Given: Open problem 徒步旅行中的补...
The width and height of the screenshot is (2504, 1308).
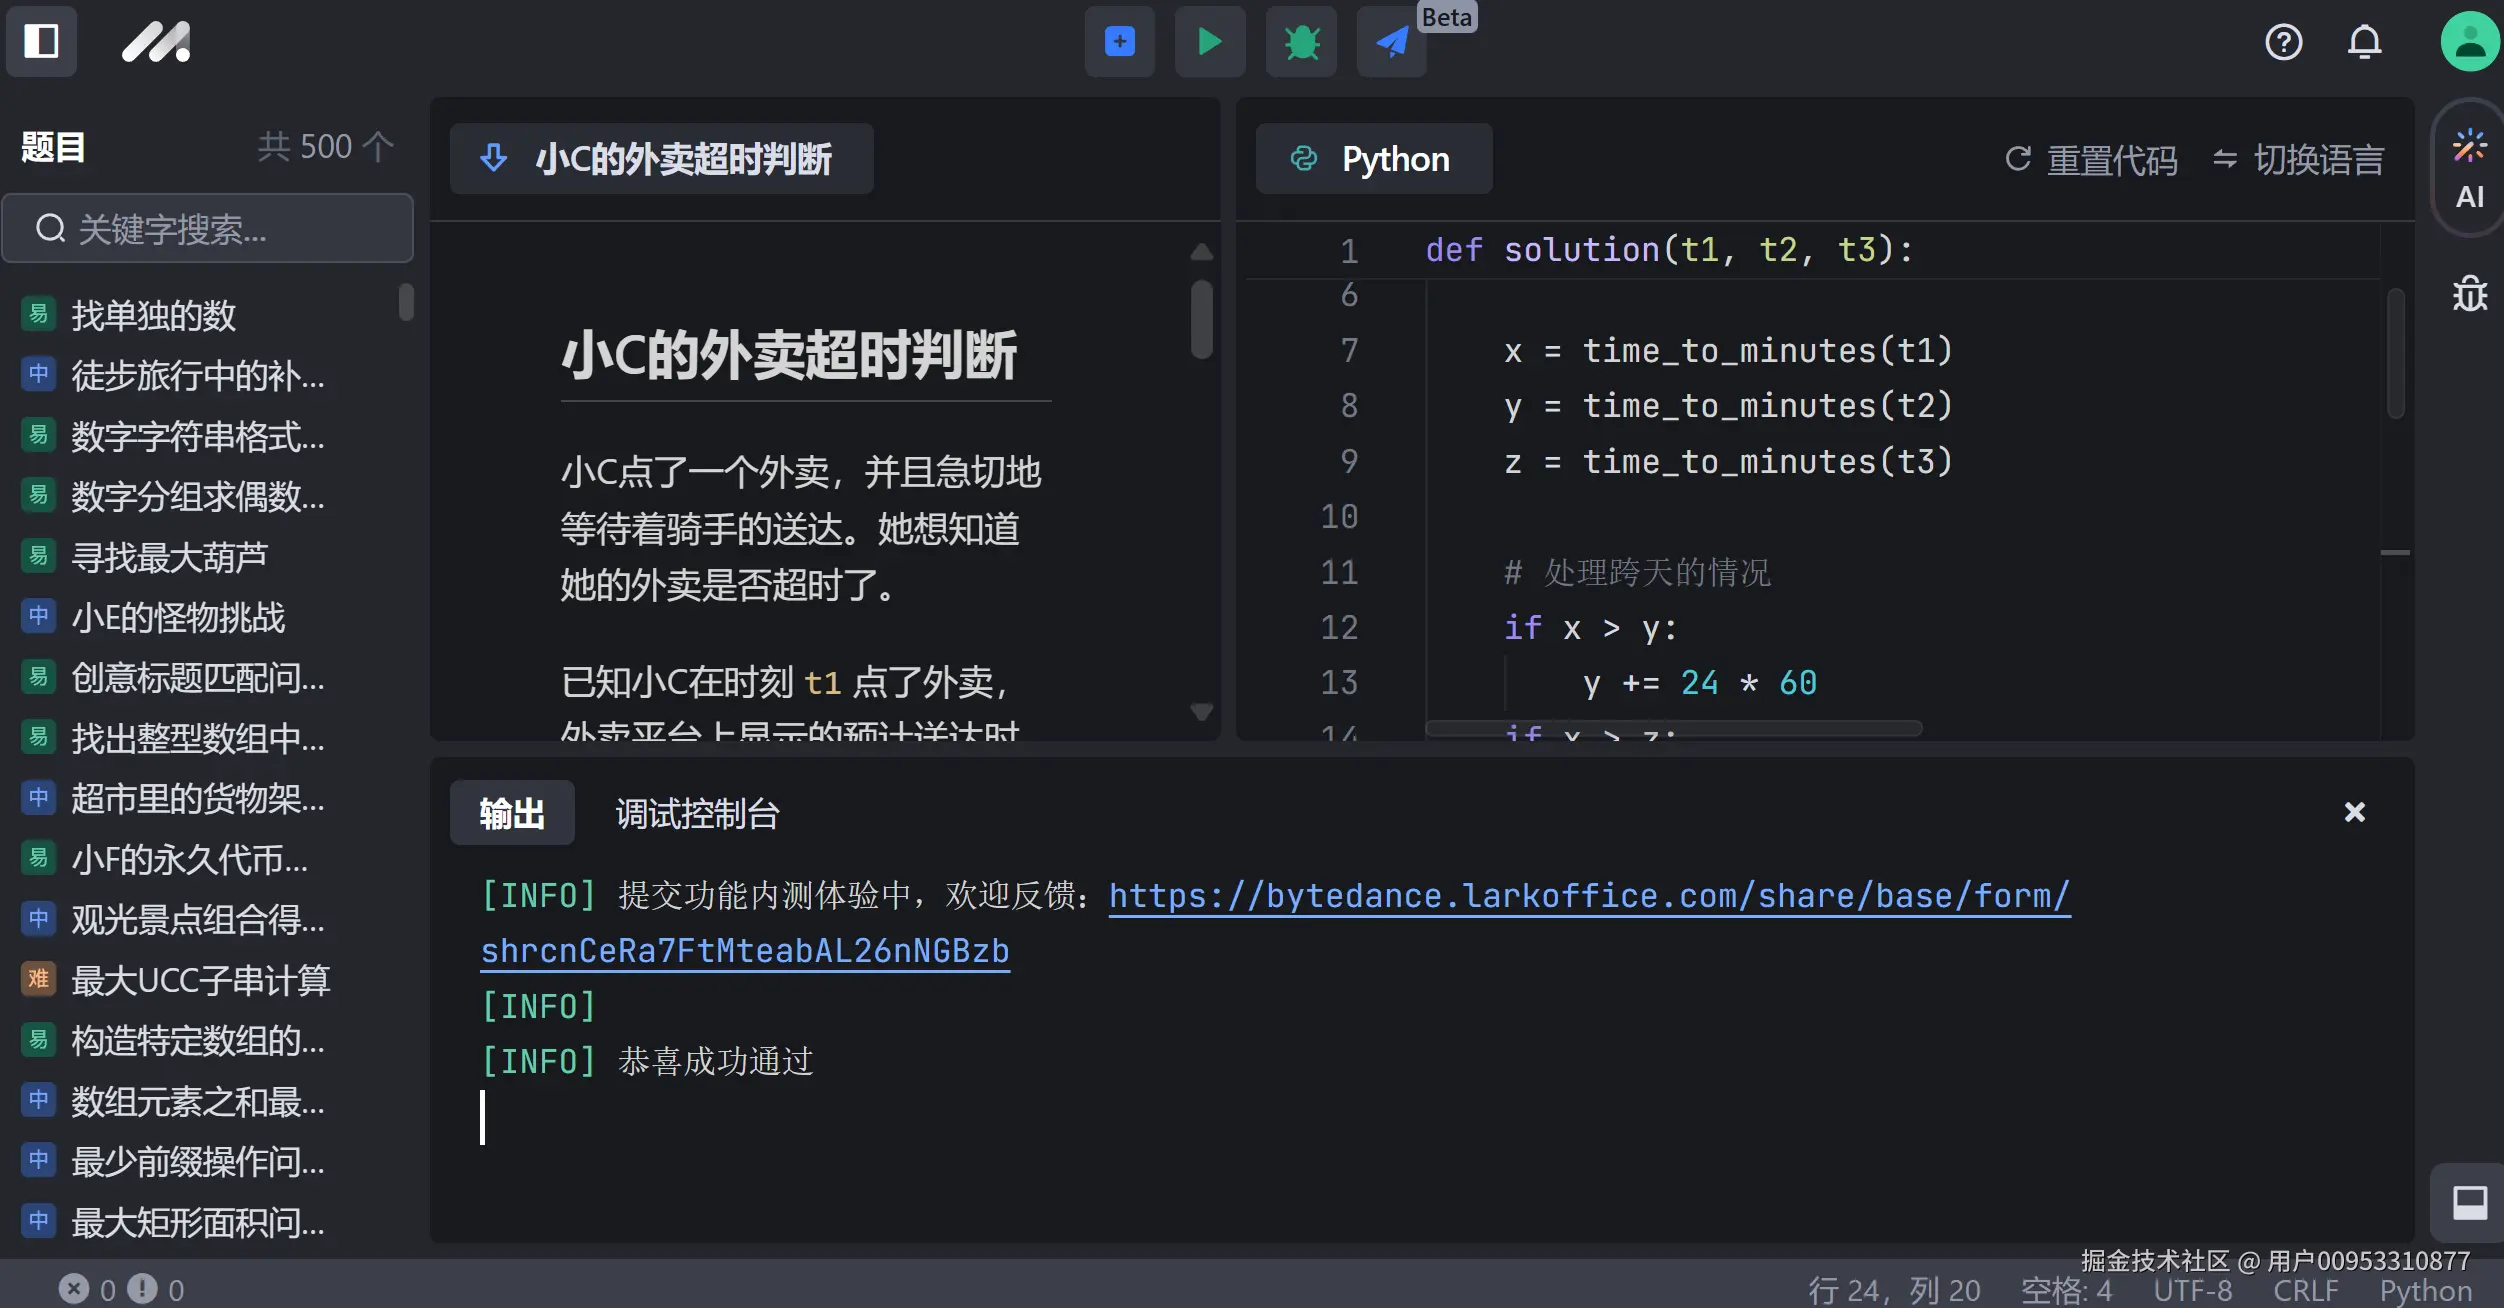Looking at the screenshot, I should (x=197, y=375).
